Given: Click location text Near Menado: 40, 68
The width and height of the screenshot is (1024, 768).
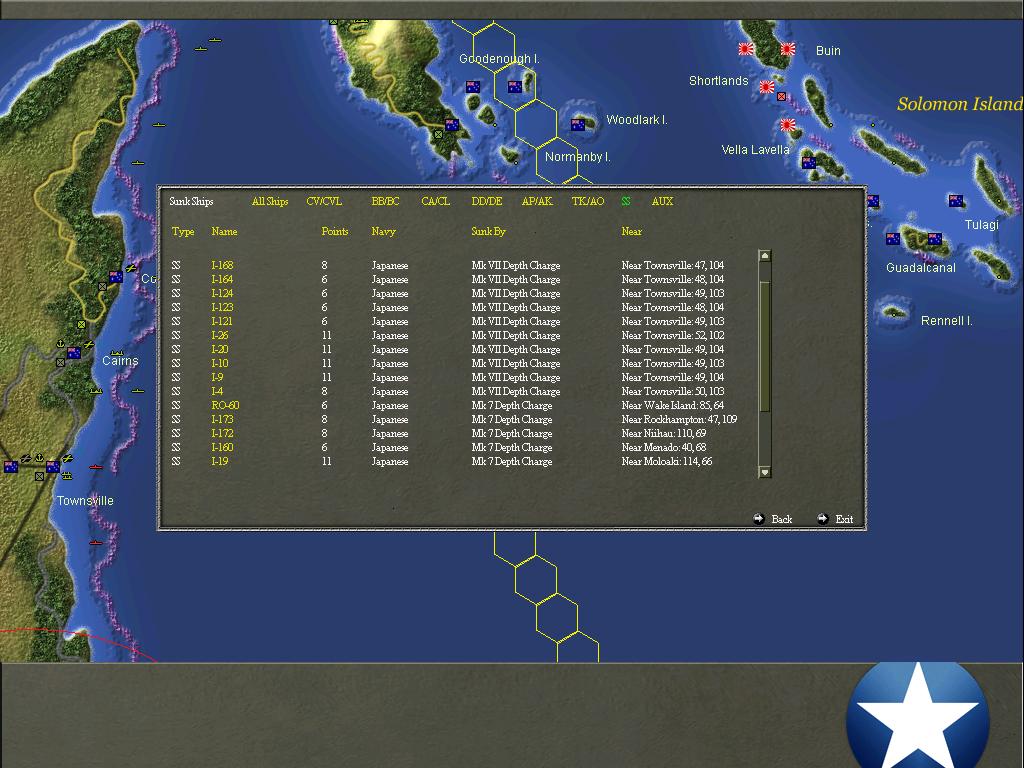Looking at the screenshot, I should click(x=664, y=447).
